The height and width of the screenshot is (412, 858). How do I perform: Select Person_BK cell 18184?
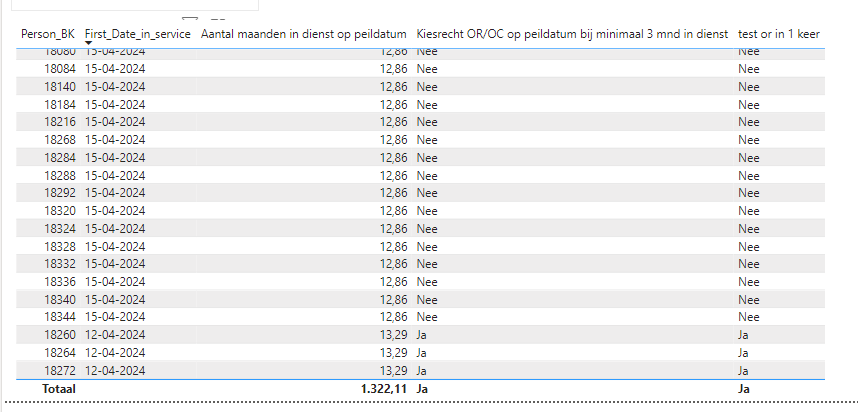[60, 105]
